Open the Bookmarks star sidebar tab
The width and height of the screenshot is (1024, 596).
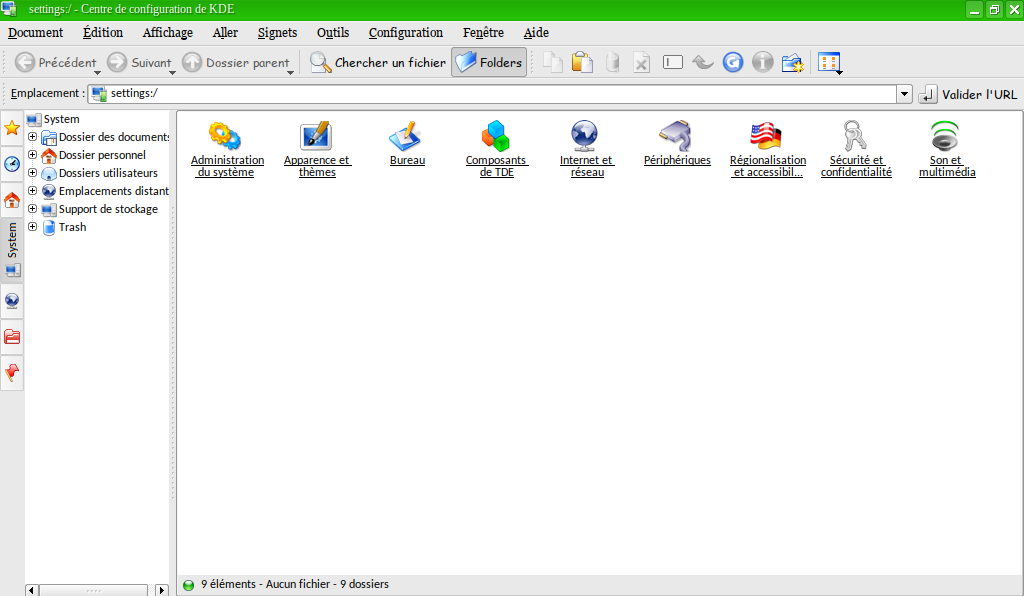pos(12,128)
